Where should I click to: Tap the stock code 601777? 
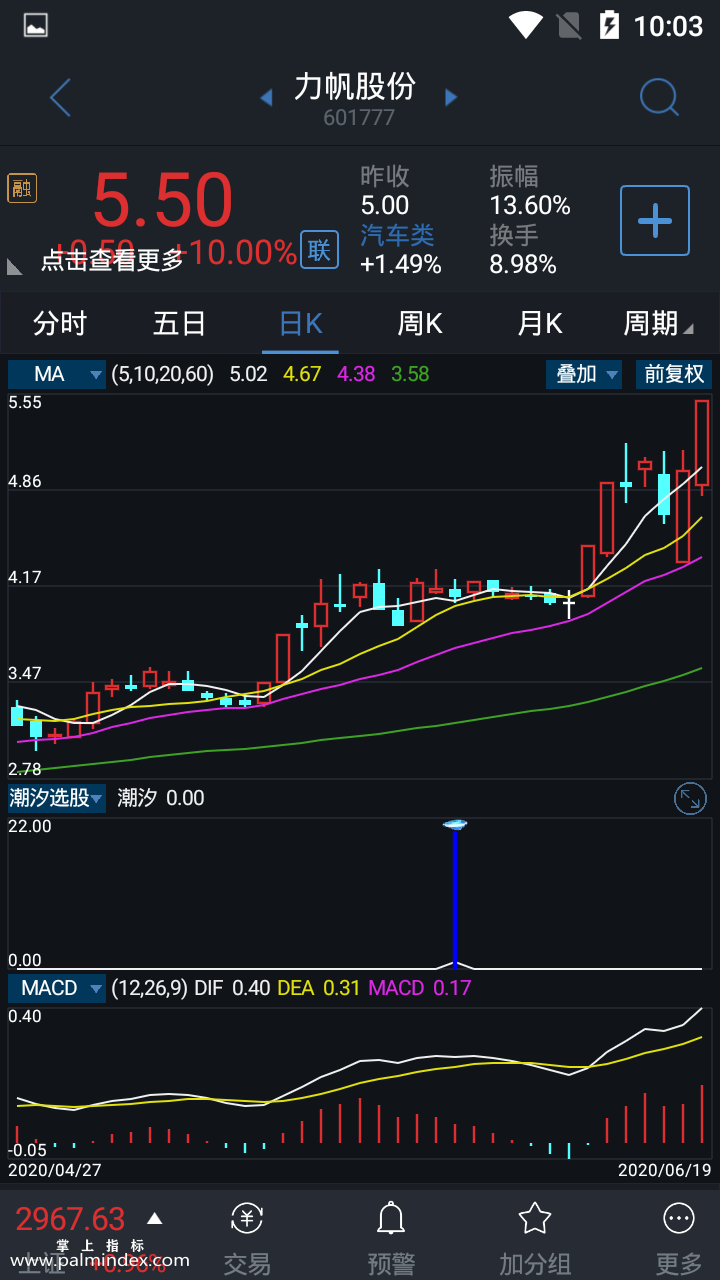[359, 118]
